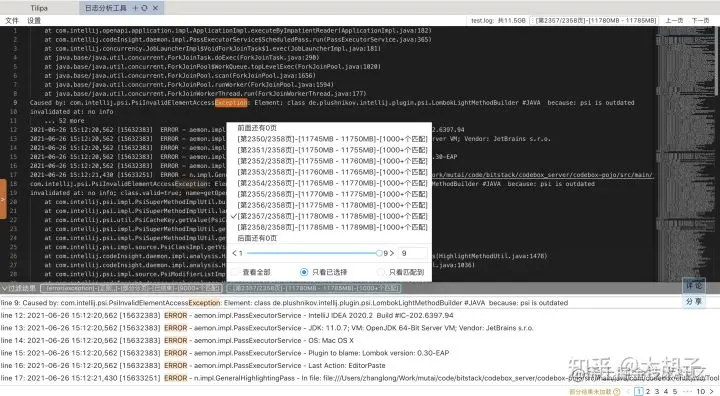Click the ellipsis to jump result pages
This screenshot has width=720, height=396.
(686, 391)
